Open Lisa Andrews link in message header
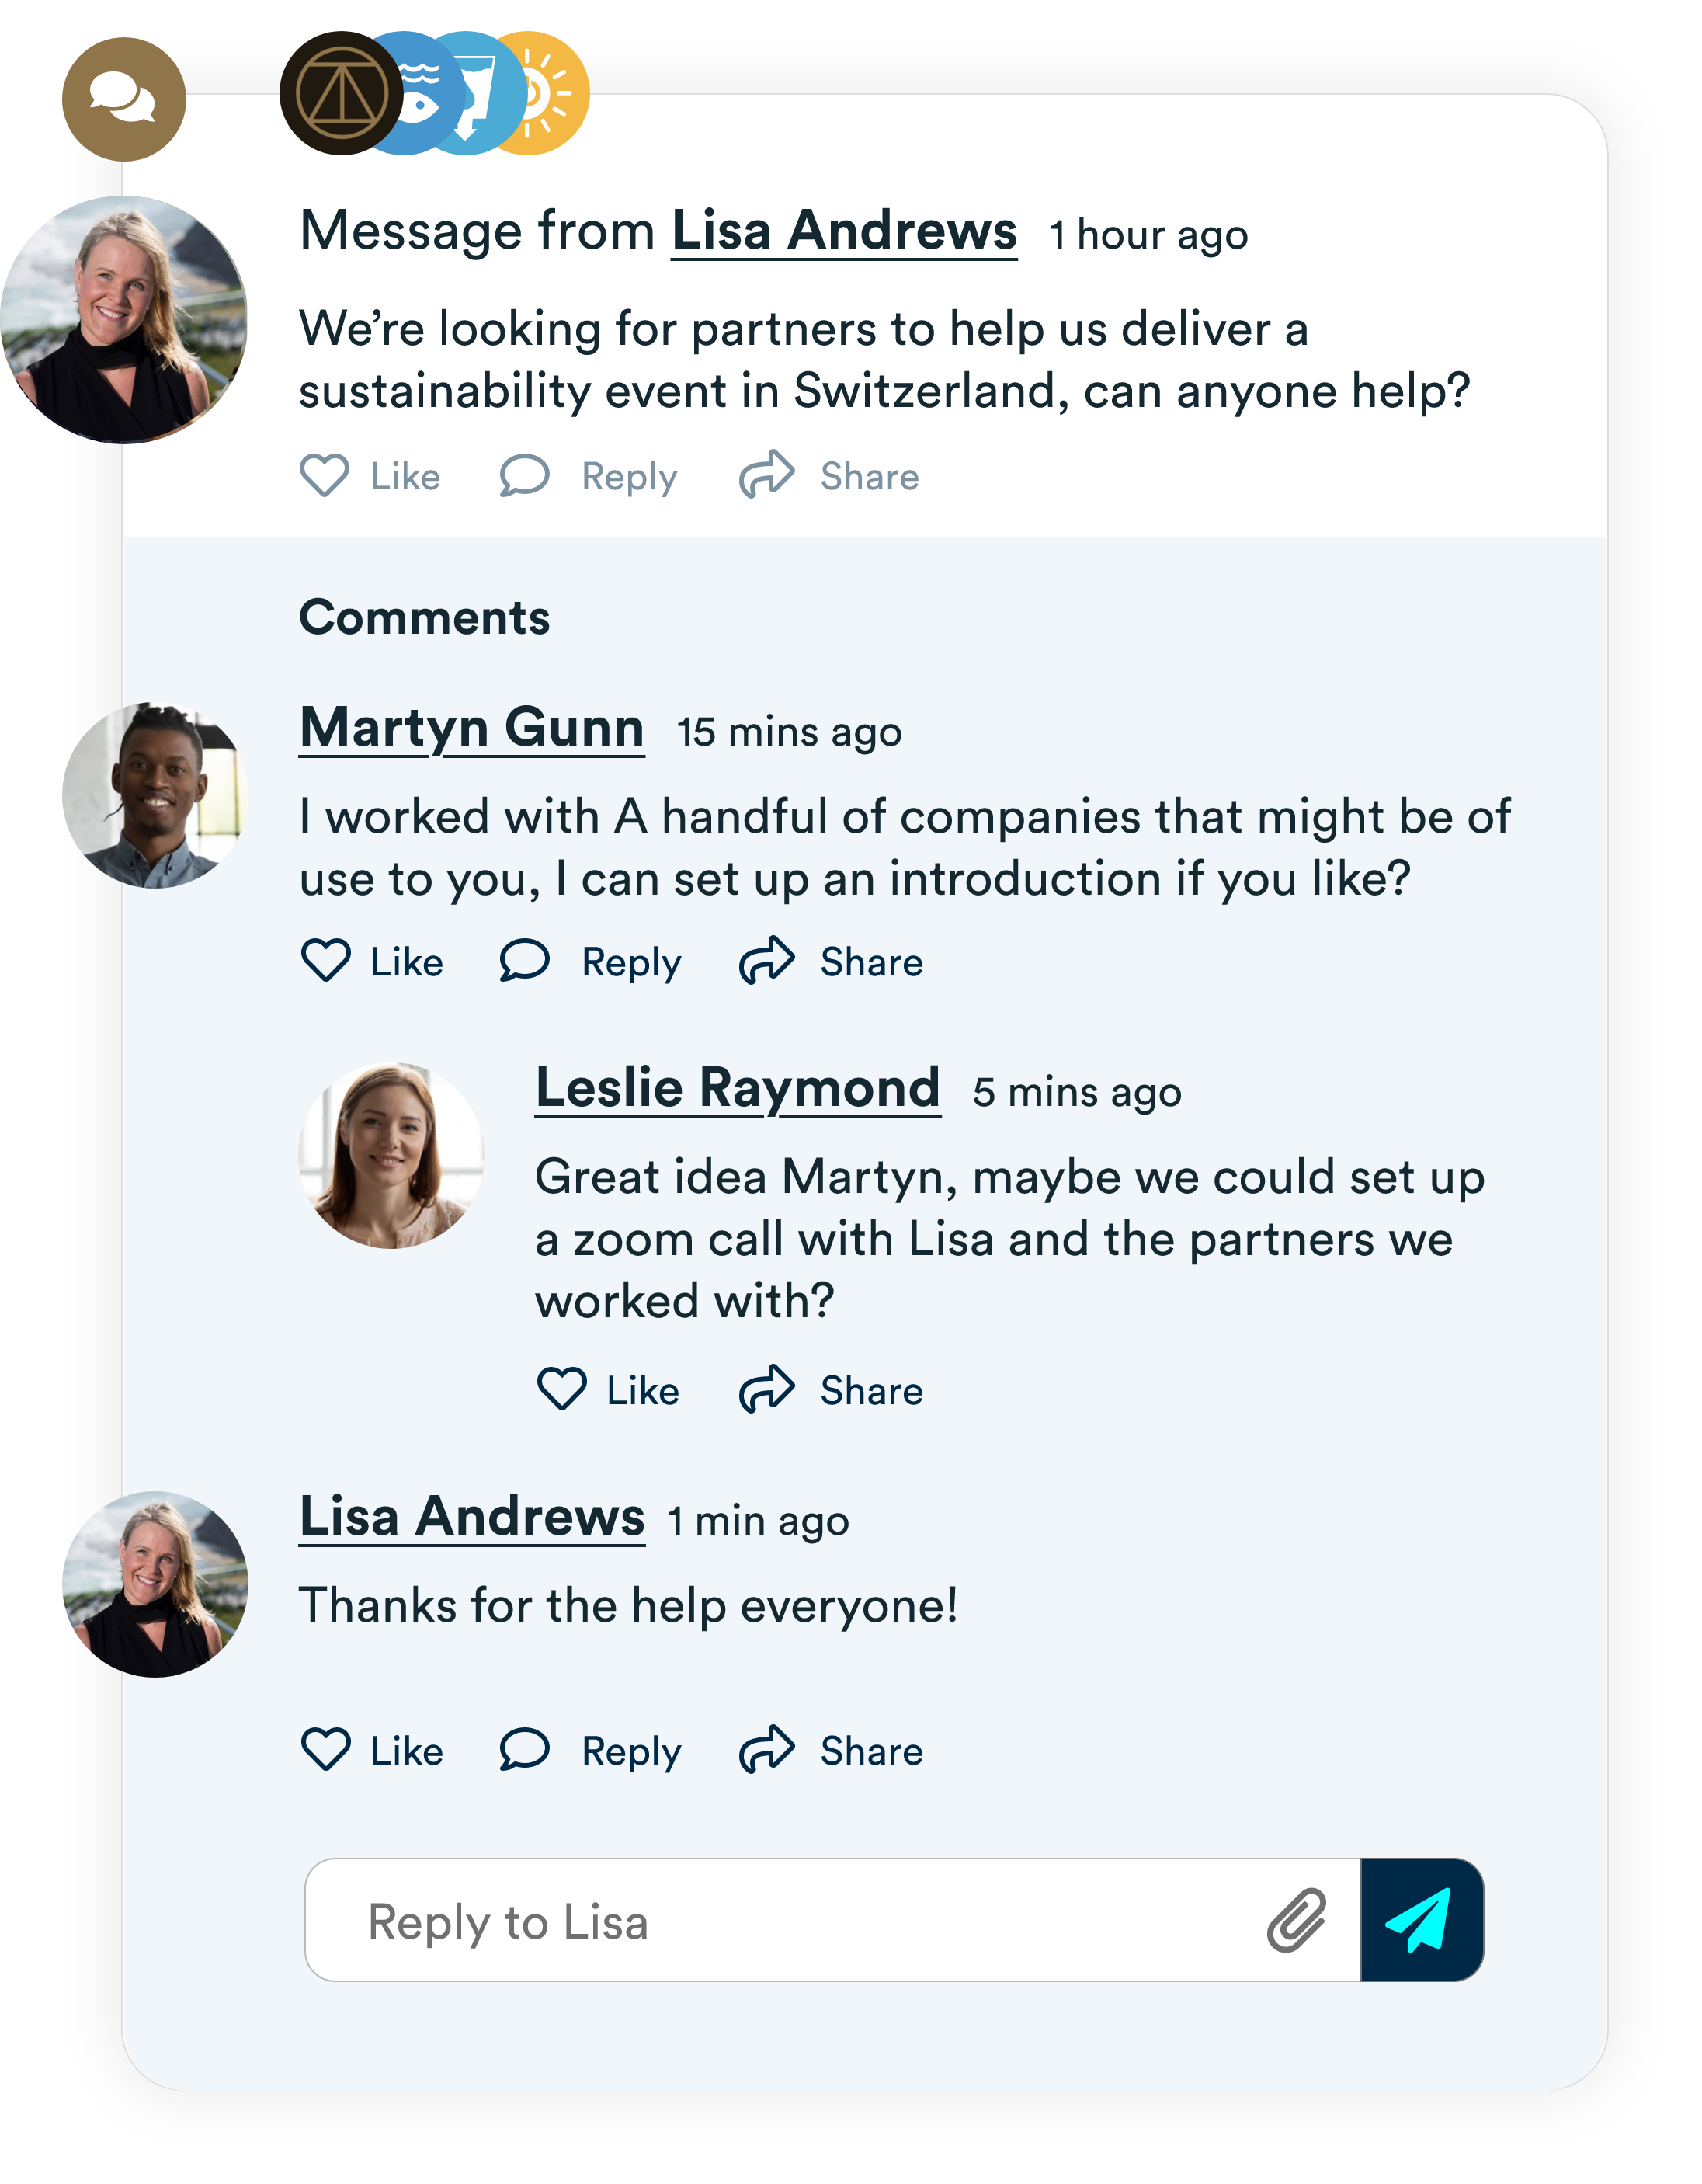The image size is (1702, 2184). click(x=843, y=231)
